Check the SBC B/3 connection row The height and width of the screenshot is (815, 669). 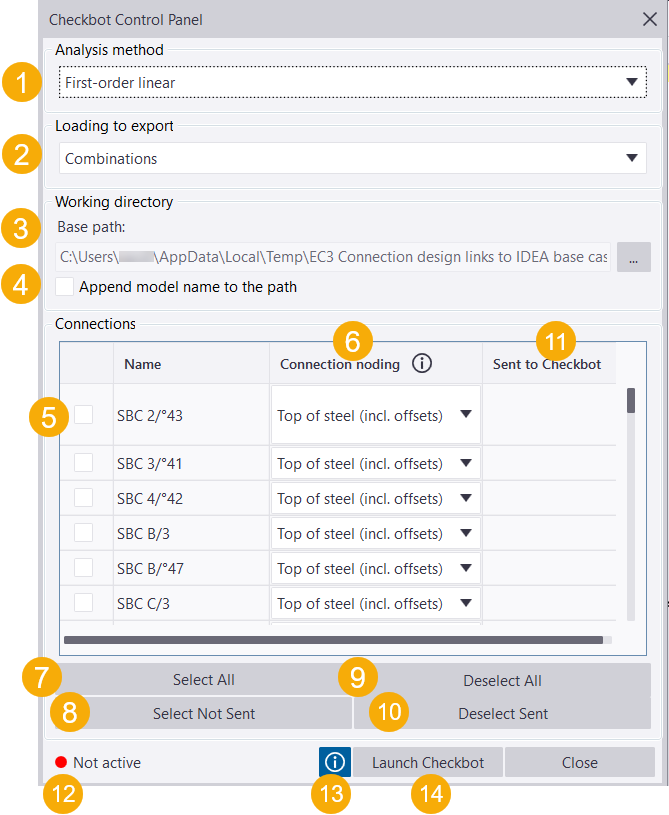click(86, 533)
